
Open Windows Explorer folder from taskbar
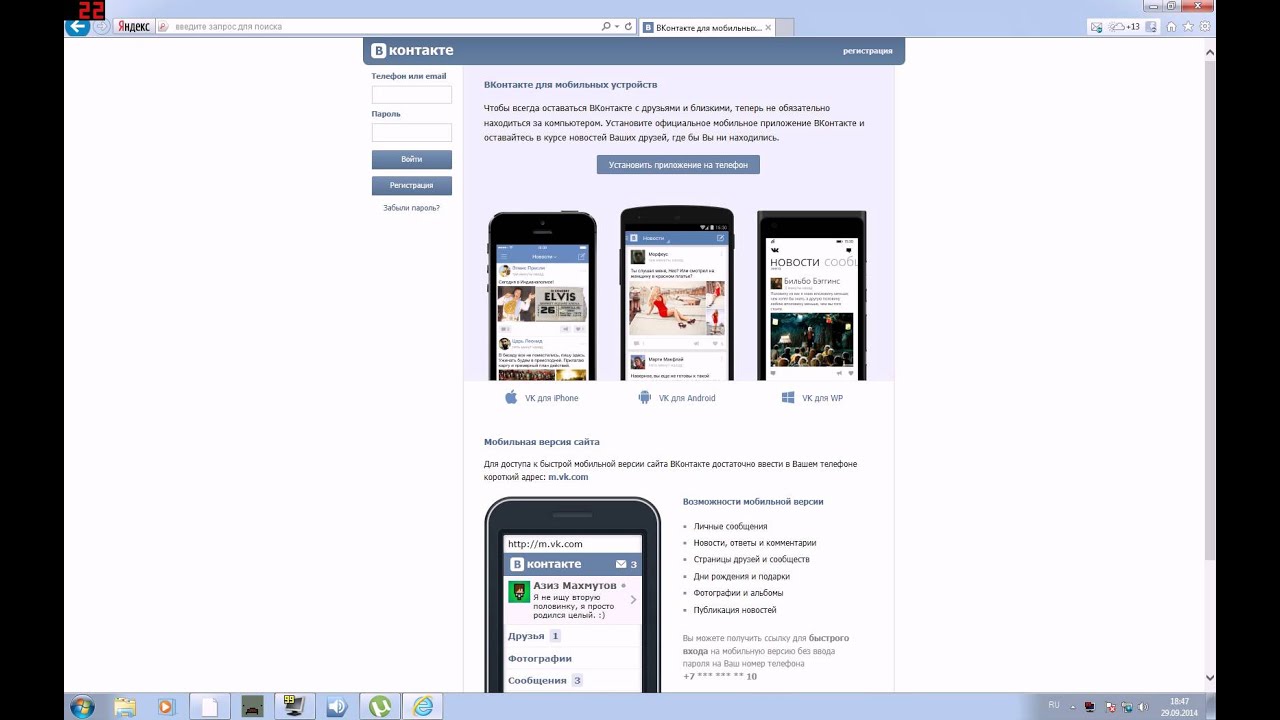coord(125,707)
